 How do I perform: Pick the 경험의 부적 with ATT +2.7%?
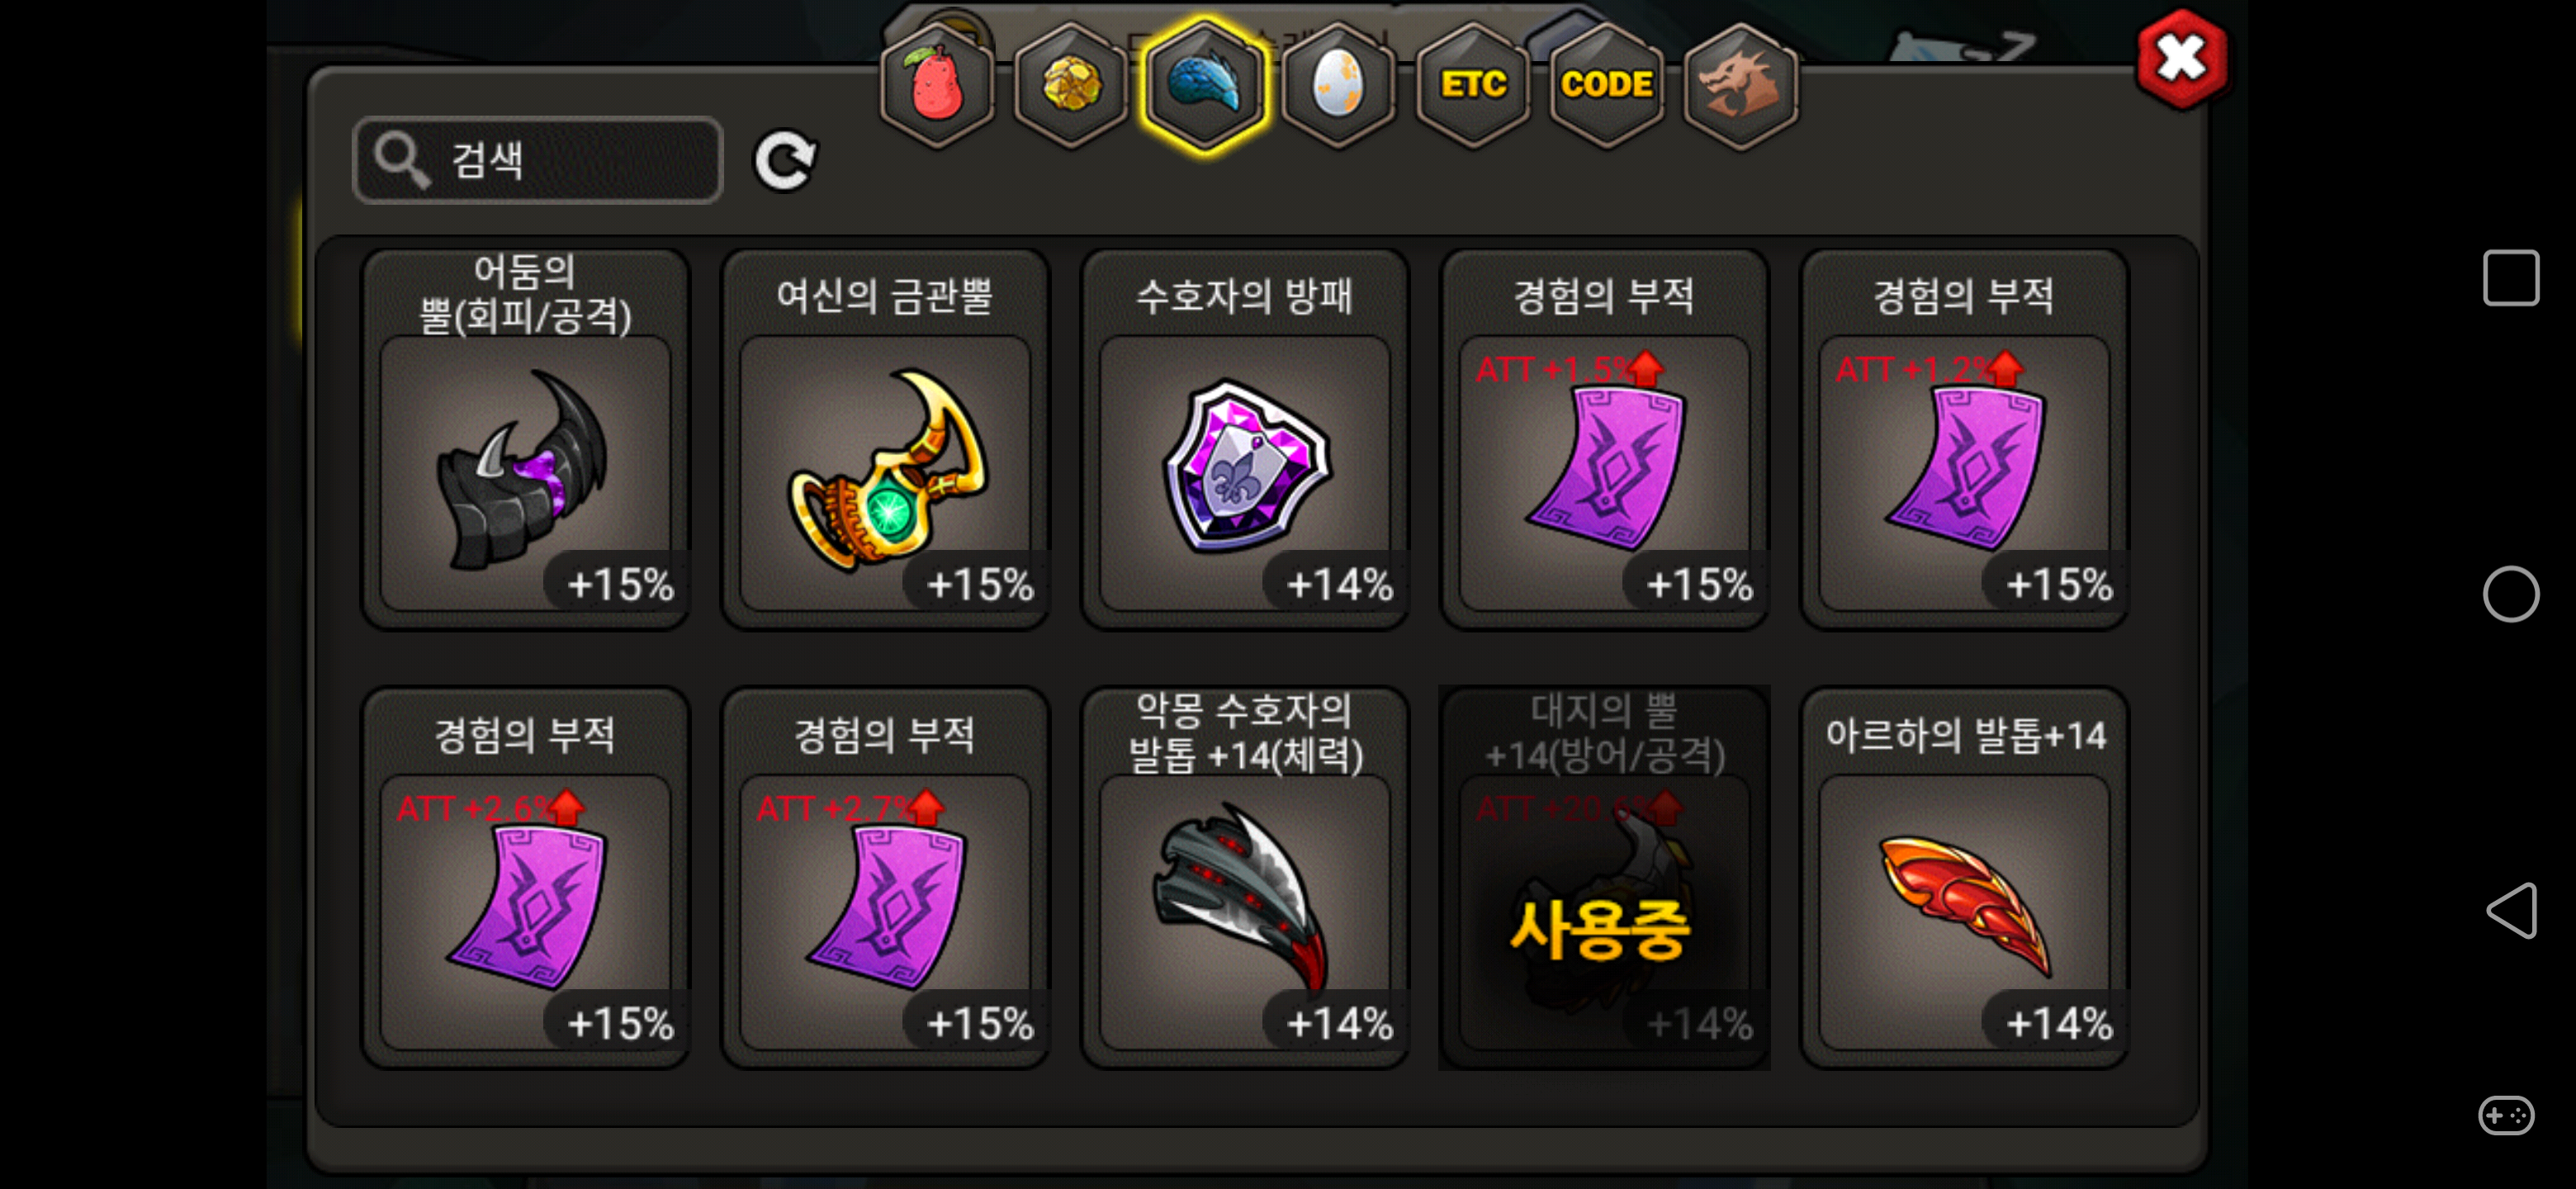(885, 877)
